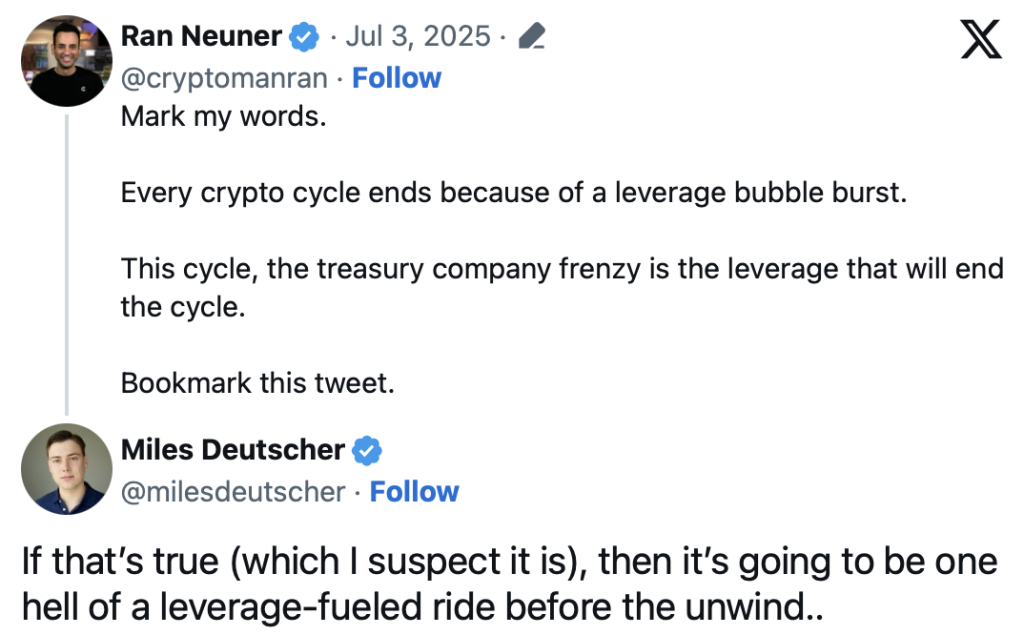Open the Ran Neuner display name link
The height and width of the screenshot is (635, 1024).
(201, 36)
